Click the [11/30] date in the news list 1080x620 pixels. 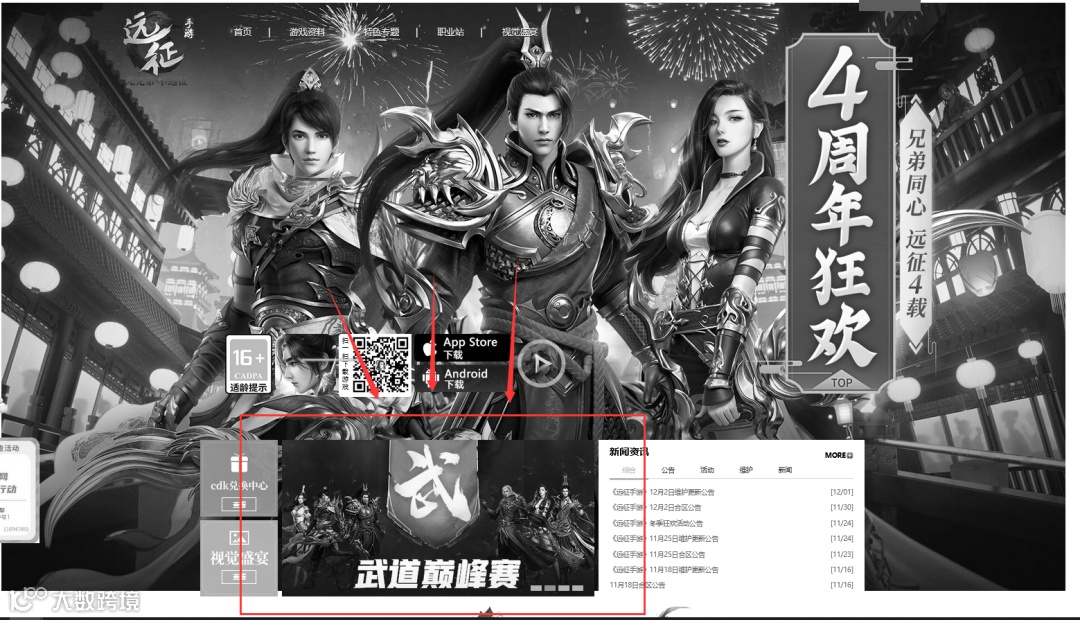click(842, 508)
